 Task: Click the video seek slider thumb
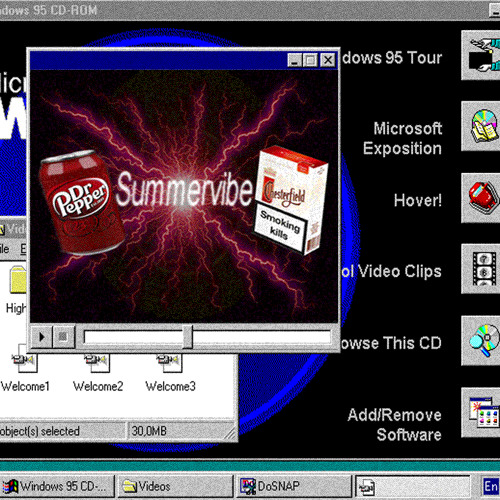click(x=188, y=337)
